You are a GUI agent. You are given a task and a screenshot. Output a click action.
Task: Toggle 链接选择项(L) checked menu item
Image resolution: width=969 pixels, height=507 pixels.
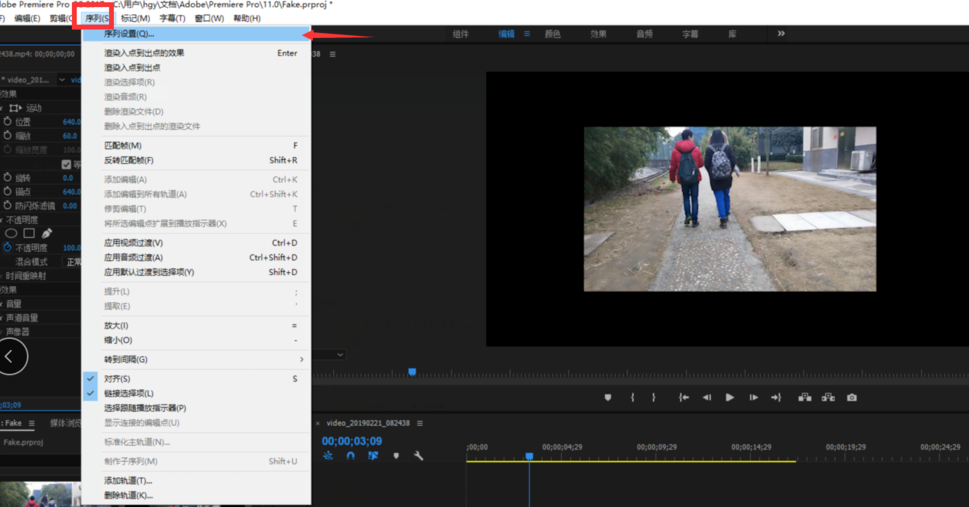pos(128,393)
